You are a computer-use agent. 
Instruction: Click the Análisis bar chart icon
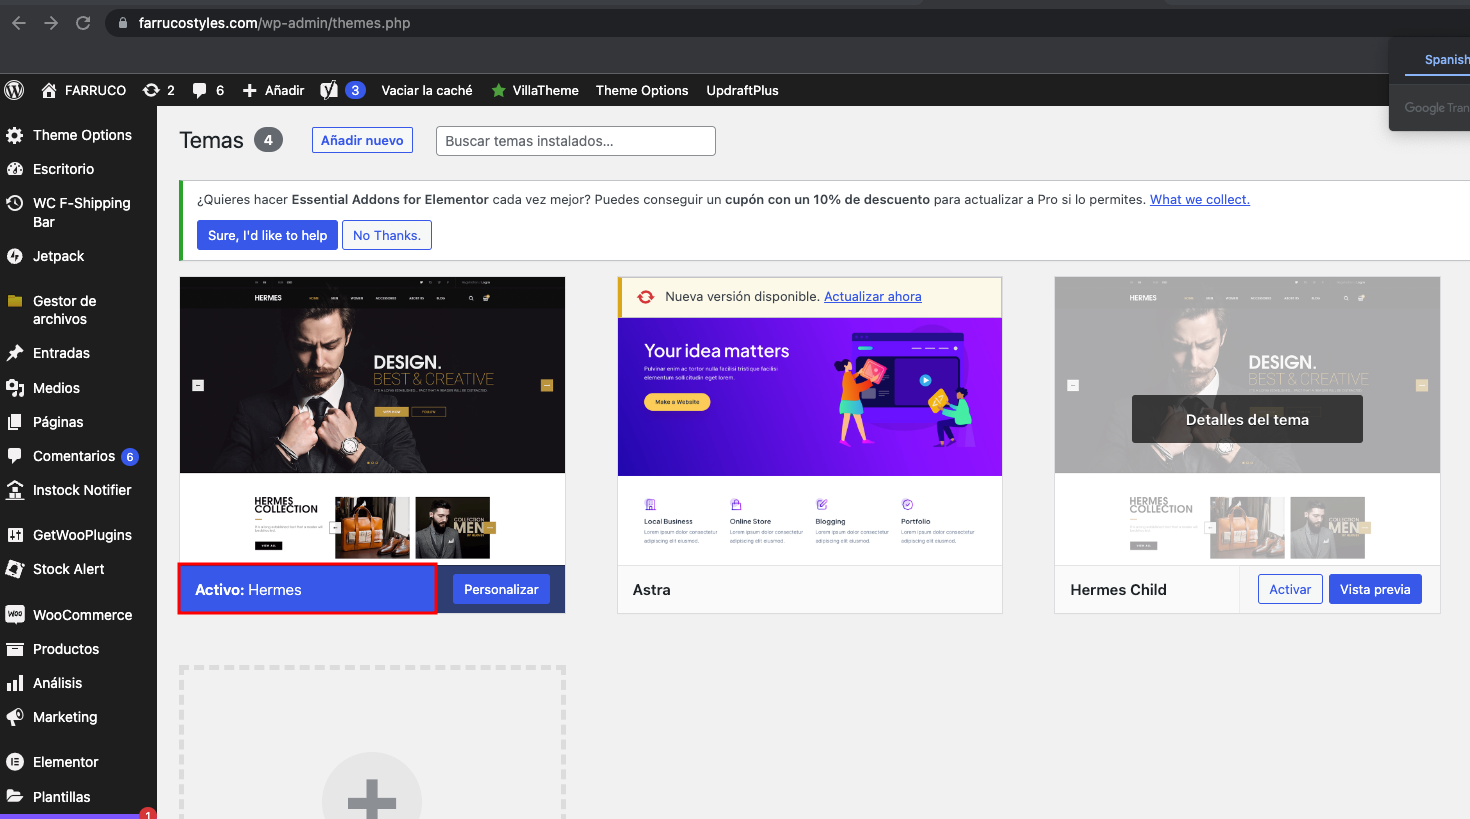tap(15, 683)
